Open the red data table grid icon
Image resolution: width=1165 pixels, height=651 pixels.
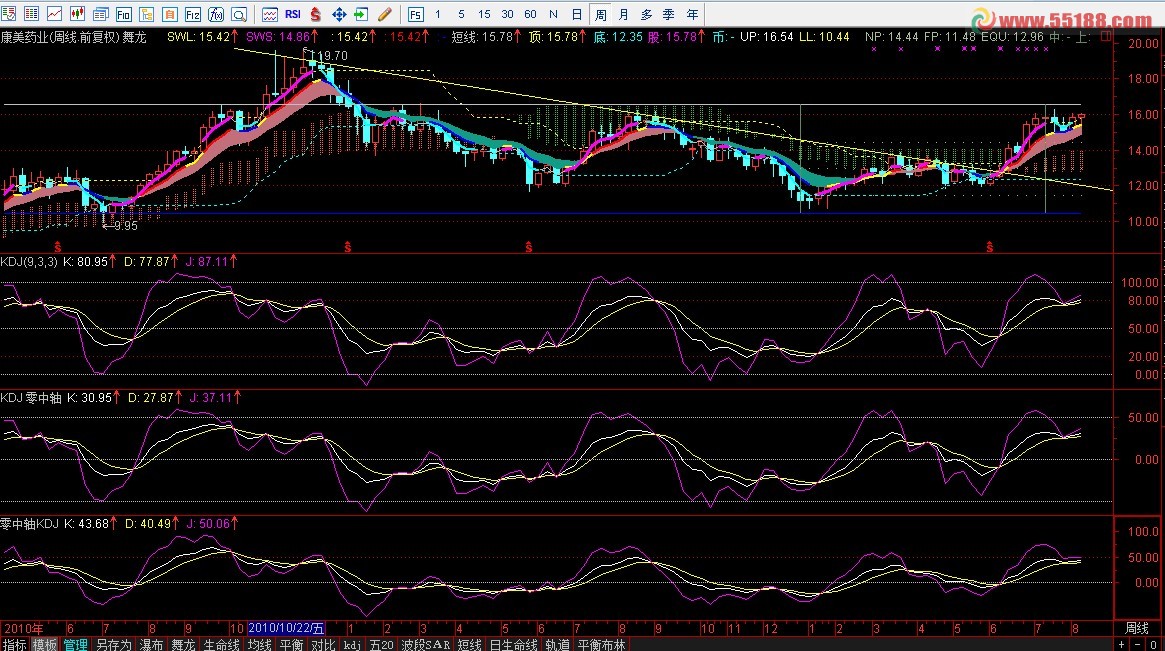(31, 13)
